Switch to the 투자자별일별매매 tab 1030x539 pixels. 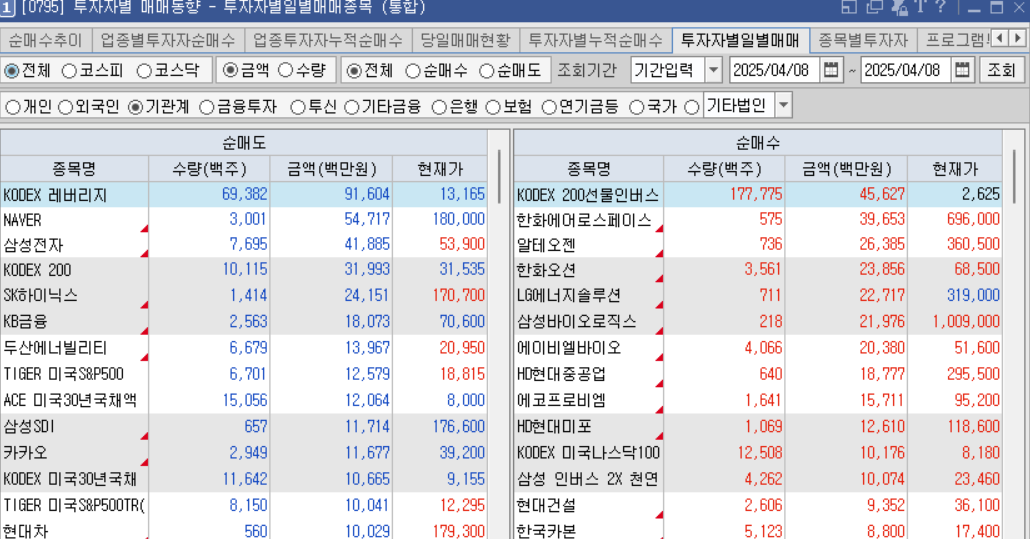coord(740,41)
